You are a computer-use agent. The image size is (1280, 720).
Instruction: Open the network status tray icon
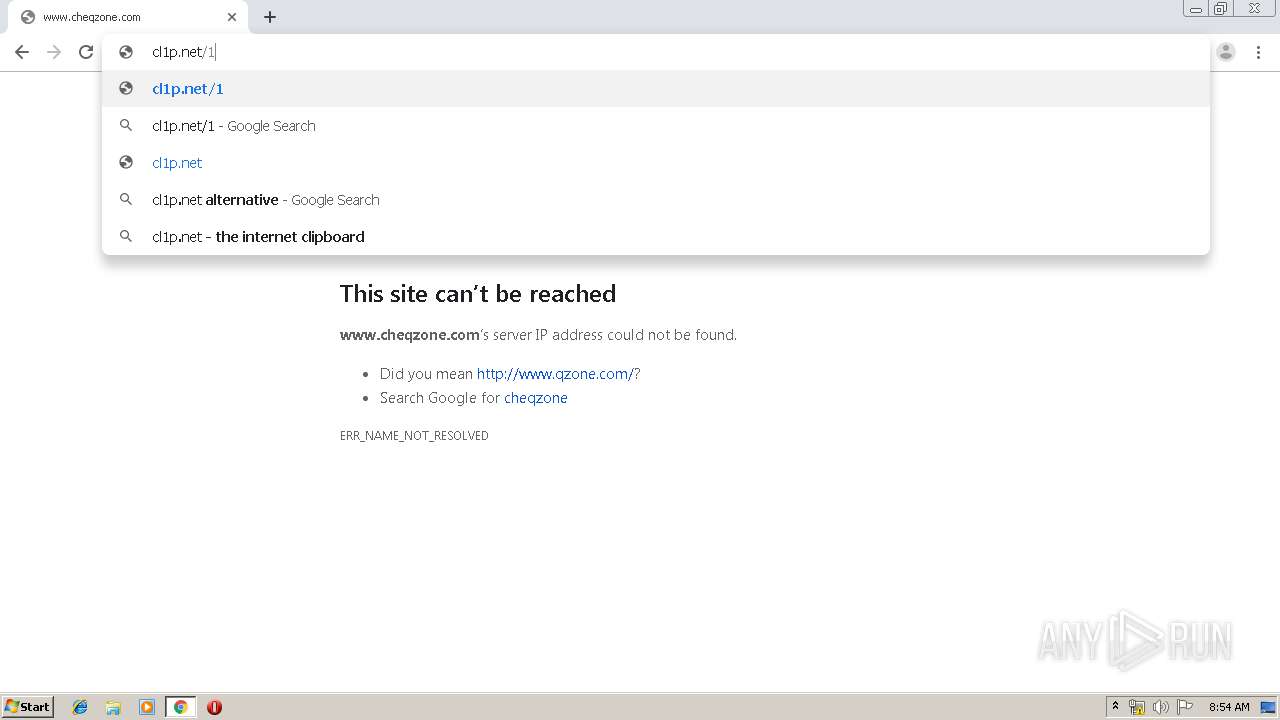click(1137, 707)
